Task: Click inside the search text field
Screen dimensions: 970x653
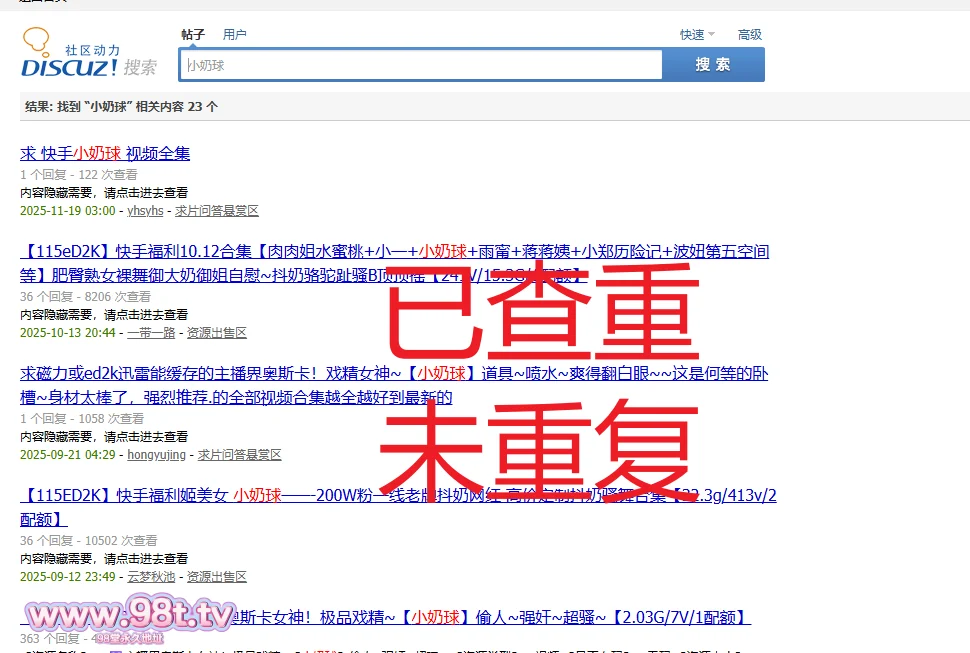Action: click(x=420, y=65)
